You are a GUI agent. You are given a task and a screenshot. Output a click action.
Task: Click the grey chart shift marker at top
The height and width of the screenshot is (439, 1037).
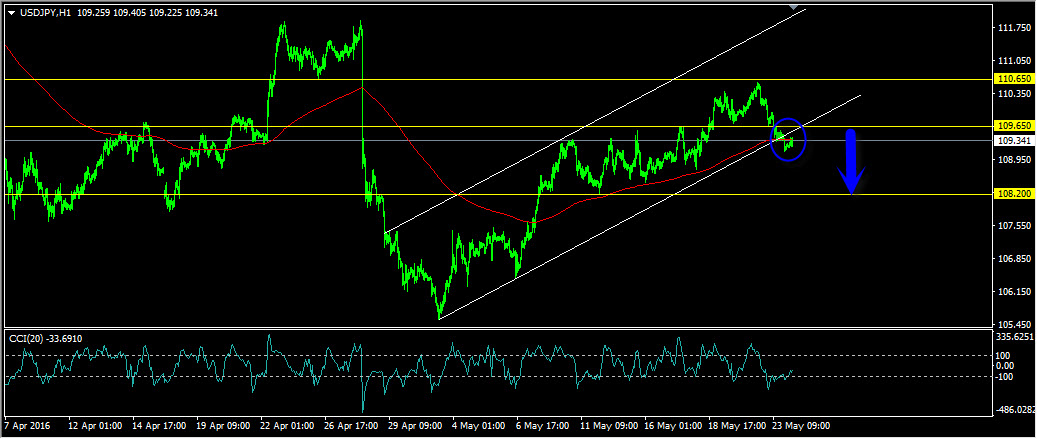click(794, 7)
